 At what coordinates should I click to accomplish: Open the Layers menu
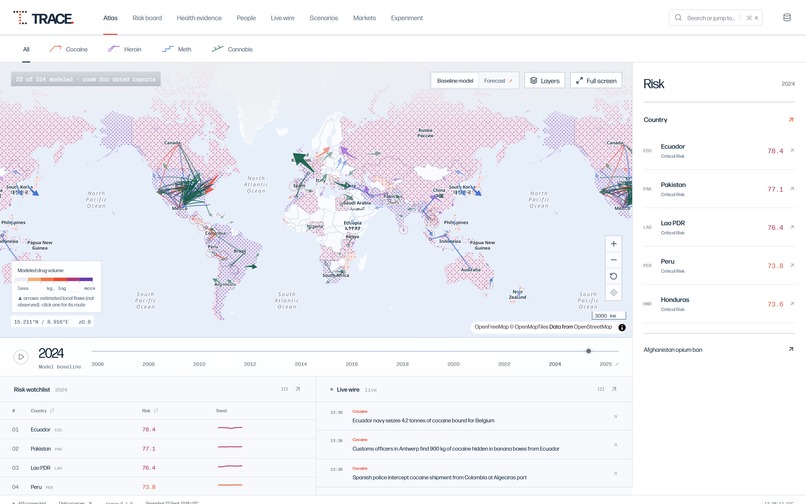[x=544, y=81]
